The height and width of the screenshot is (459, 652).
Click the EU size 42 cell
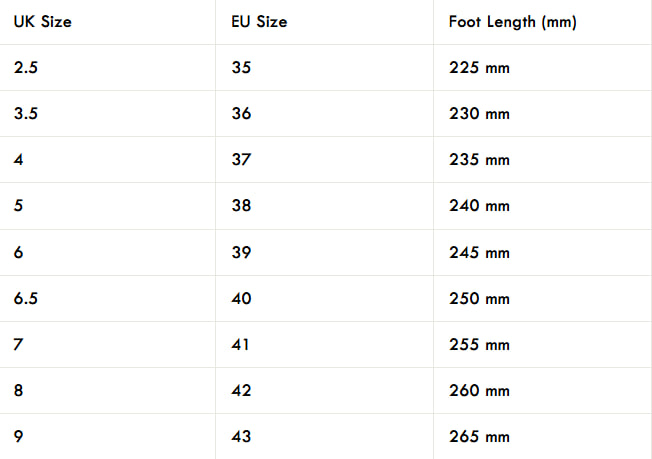tap(241, 391)
